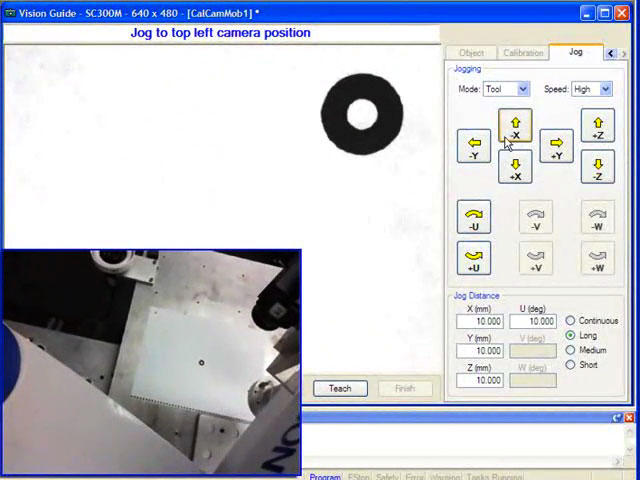The height and width of the screenshot is (480, 640).
Task: Open the Safety status tab
Action: [x=387, y=476]
